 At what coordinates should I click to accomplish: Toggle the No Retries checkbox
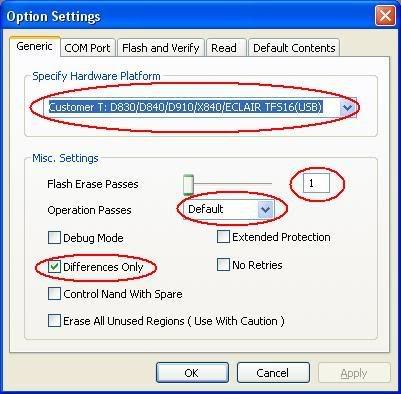pos(223,265)
